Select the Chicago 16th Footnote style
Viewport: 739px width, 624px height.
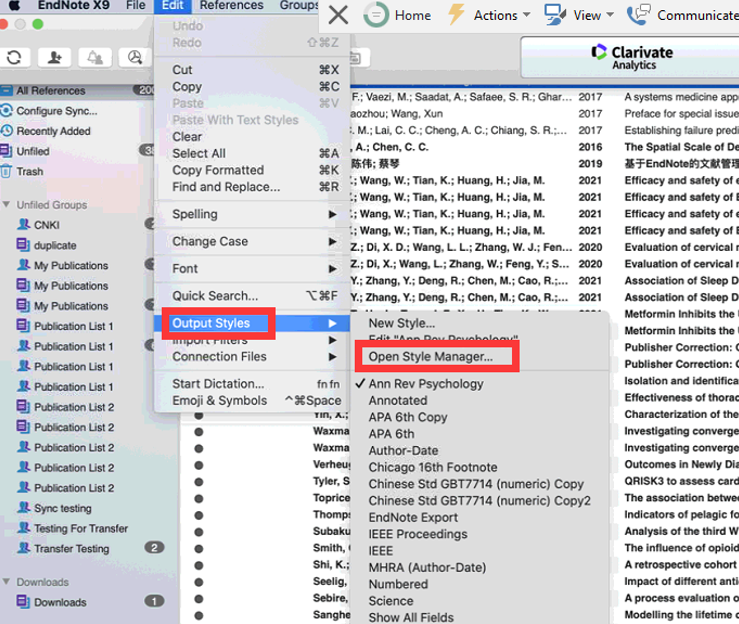tap(433, 467)
